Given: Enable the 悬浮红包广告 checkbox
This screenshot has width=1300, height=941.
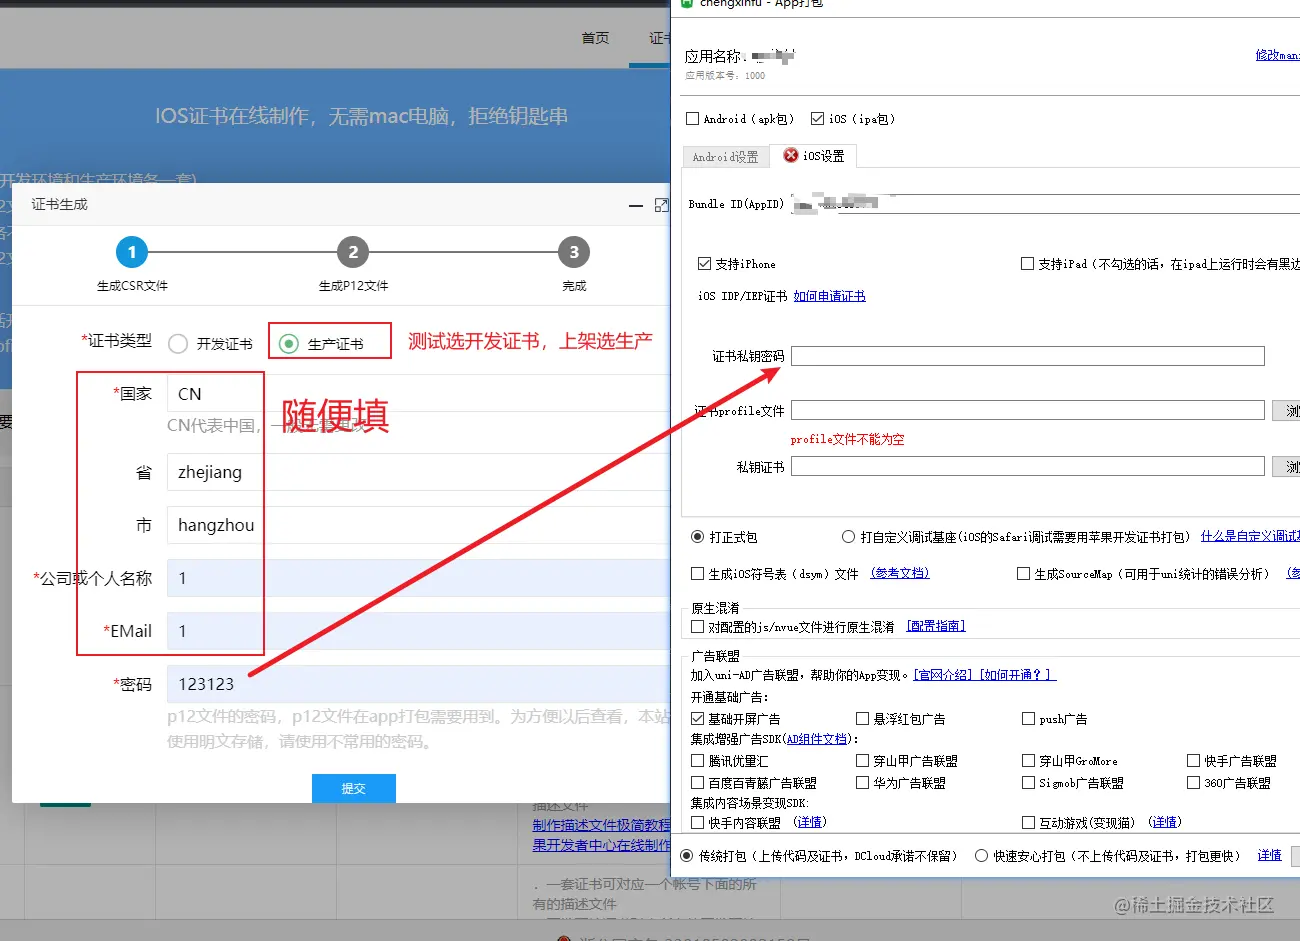Looking at the screenshot, I should (862, 719).
